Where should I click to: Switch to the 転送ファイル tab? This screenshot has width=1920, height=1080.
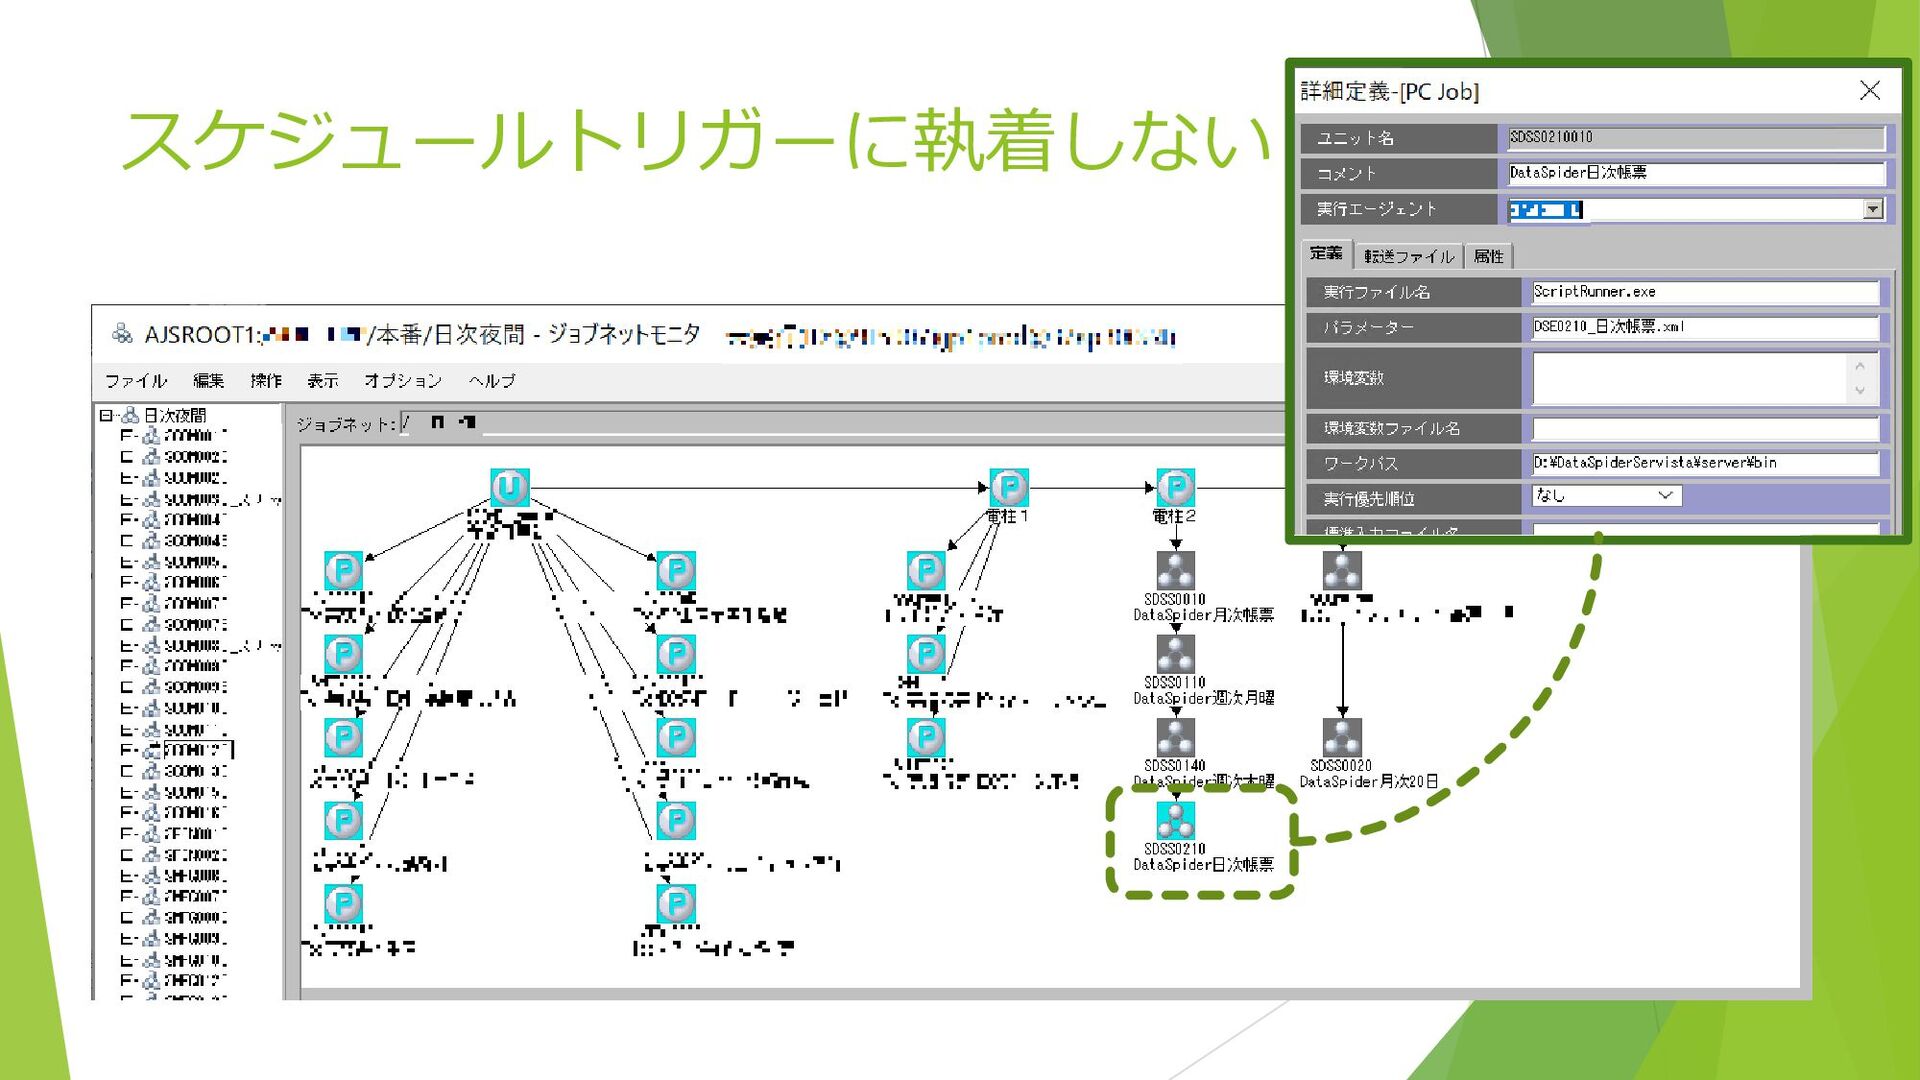[x=1408, y=256]
